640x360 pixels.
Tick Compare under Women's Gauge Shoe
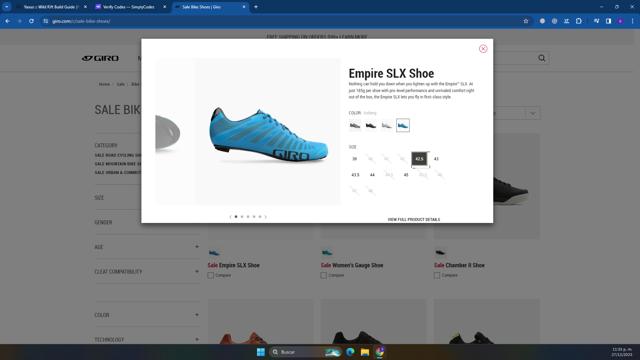click(x=324, y=276)
